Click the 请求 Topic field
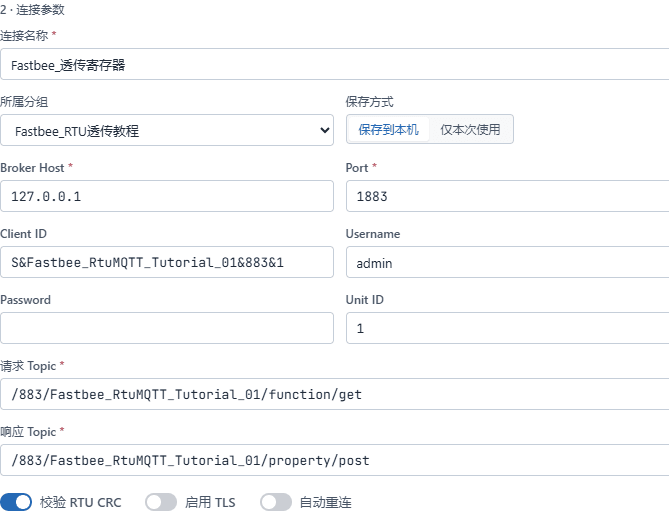The width and height of the screenshot is (669, 511). tap(334, 394)
